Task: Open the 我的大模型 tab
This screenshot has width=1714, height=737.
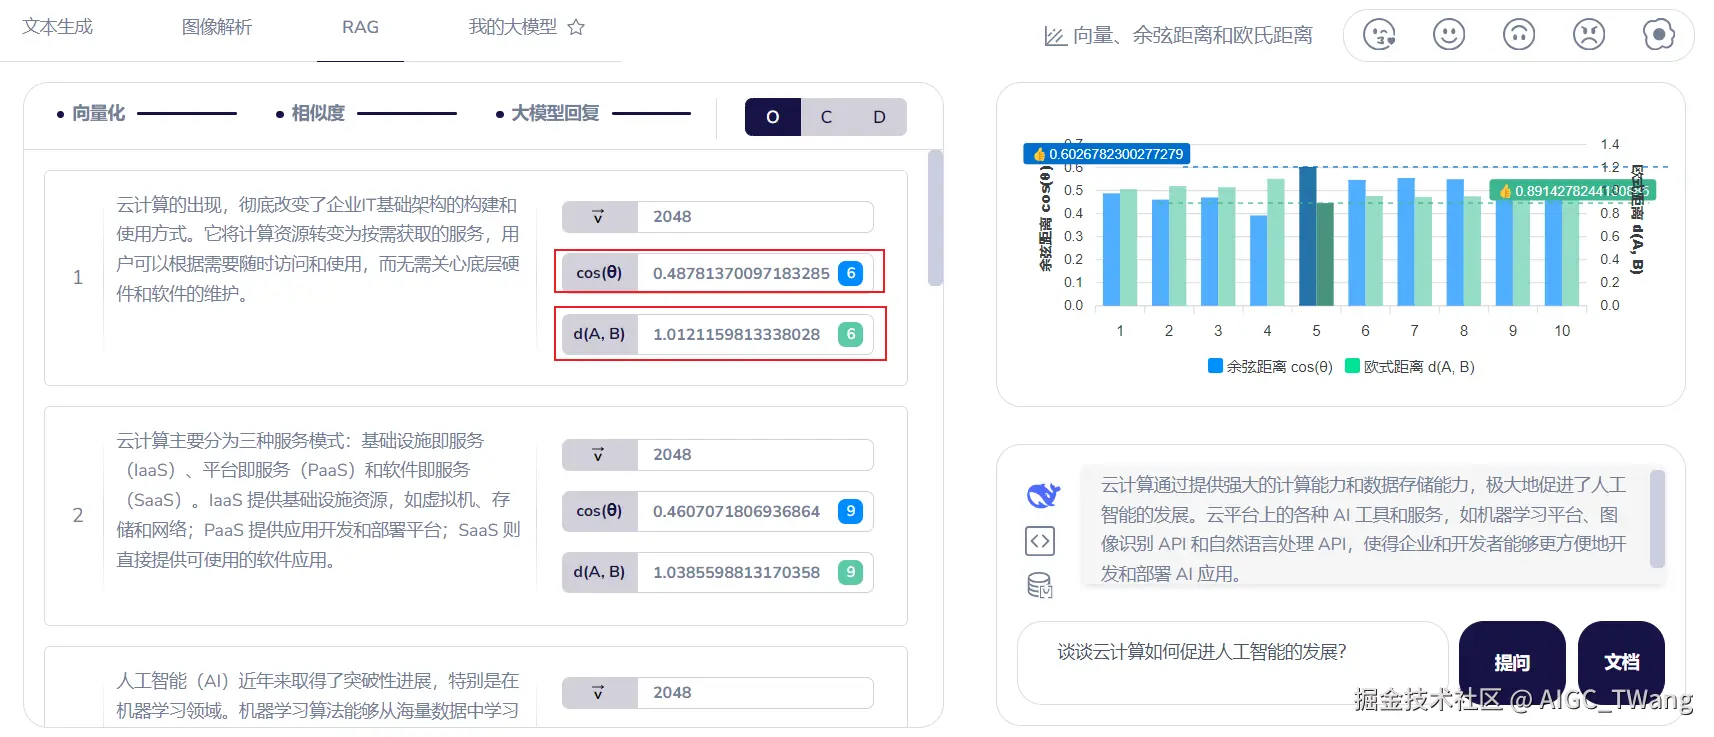Action: [513, 27]
